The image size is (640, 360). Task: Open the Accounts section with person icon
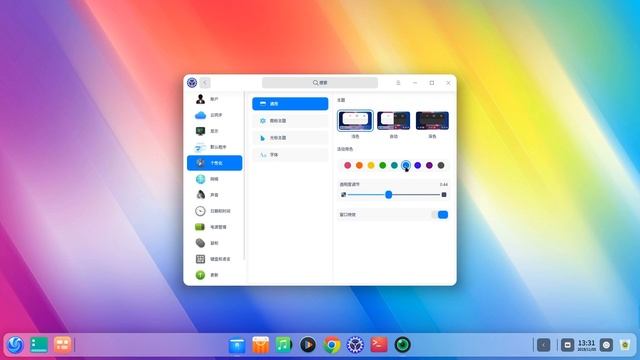pos(214,99)
